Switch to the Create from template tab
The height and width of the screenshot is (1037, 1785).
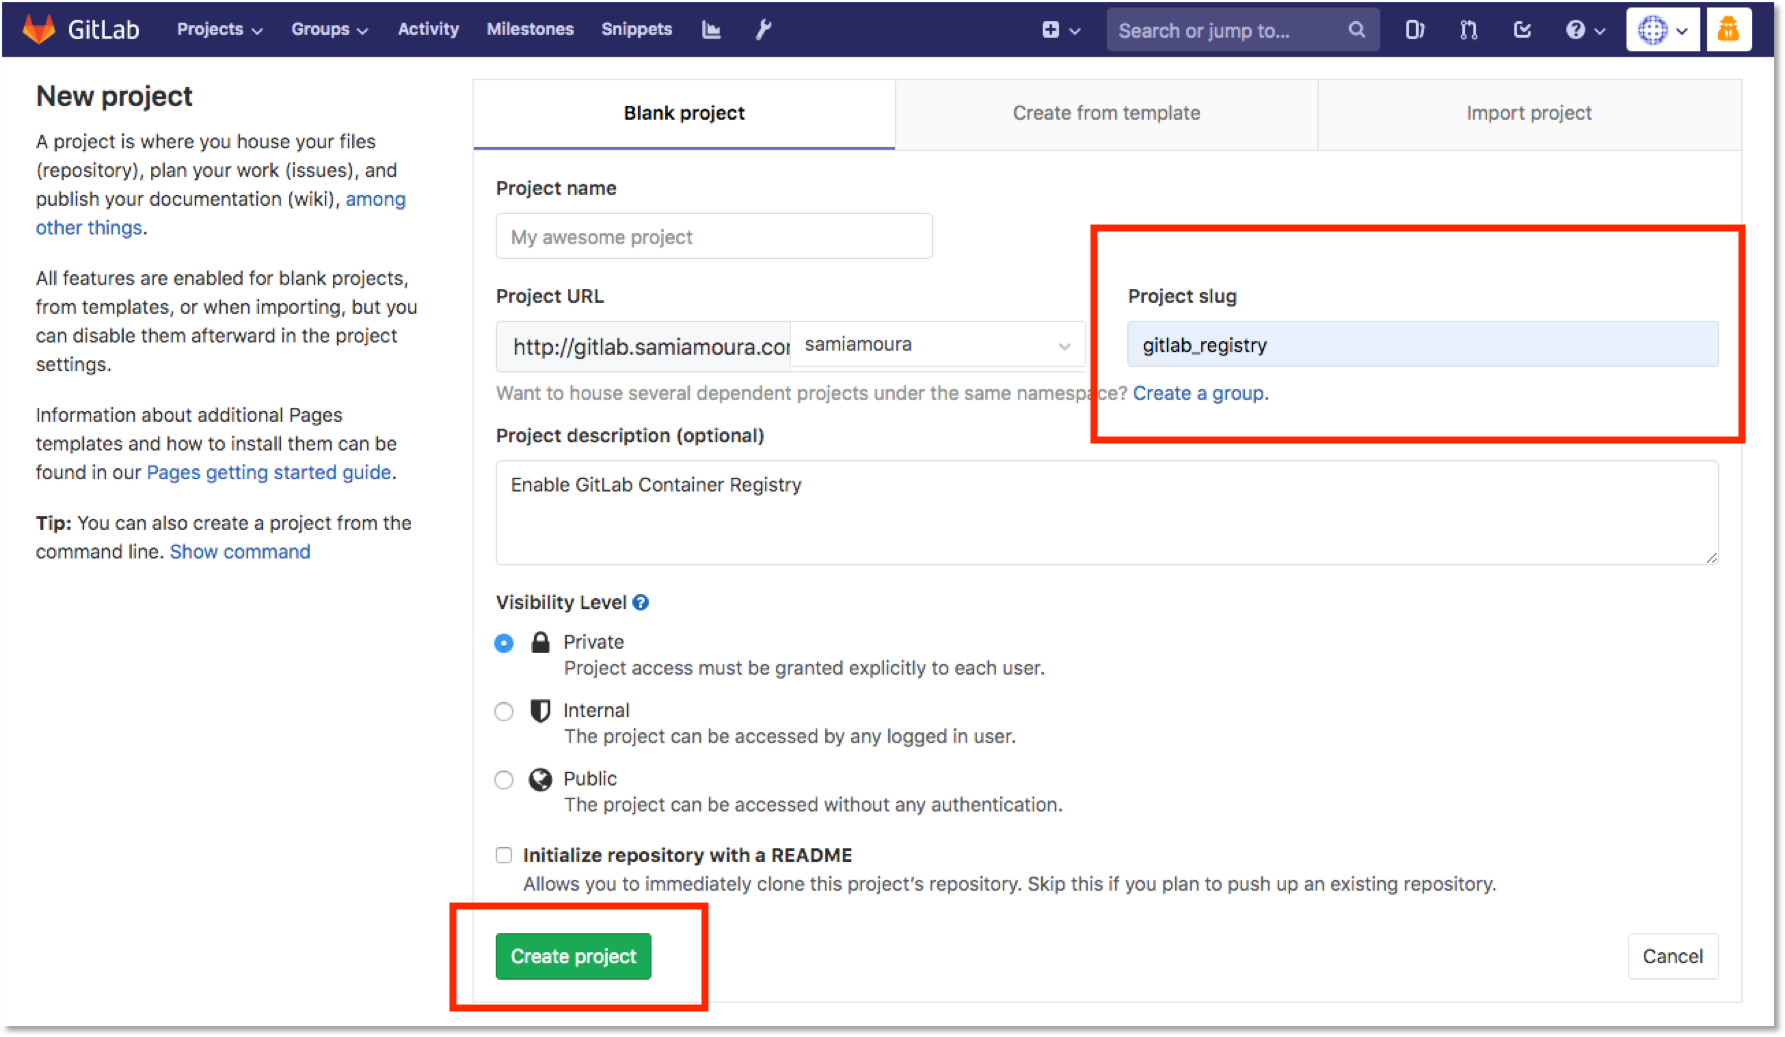[x=1106, y=113]
